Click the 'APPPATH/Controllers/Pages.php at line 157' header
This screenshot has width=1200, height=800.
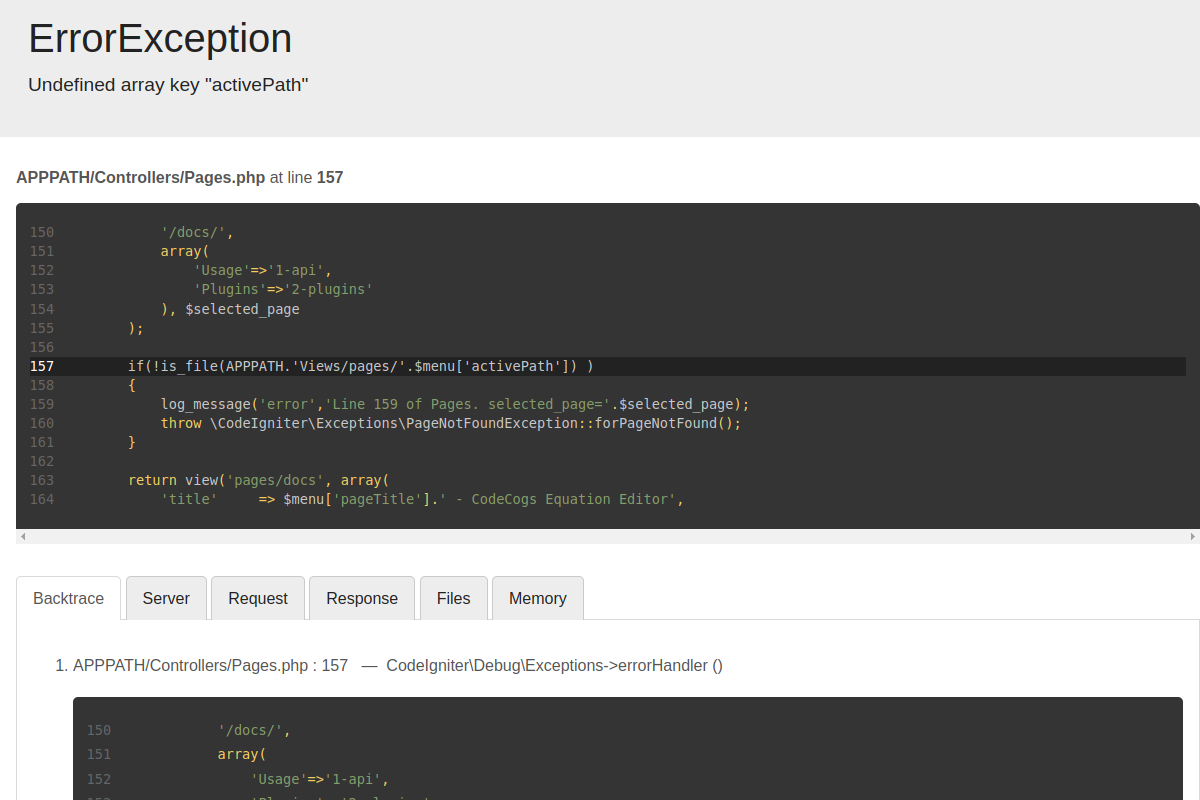click(x=180, y=178)
